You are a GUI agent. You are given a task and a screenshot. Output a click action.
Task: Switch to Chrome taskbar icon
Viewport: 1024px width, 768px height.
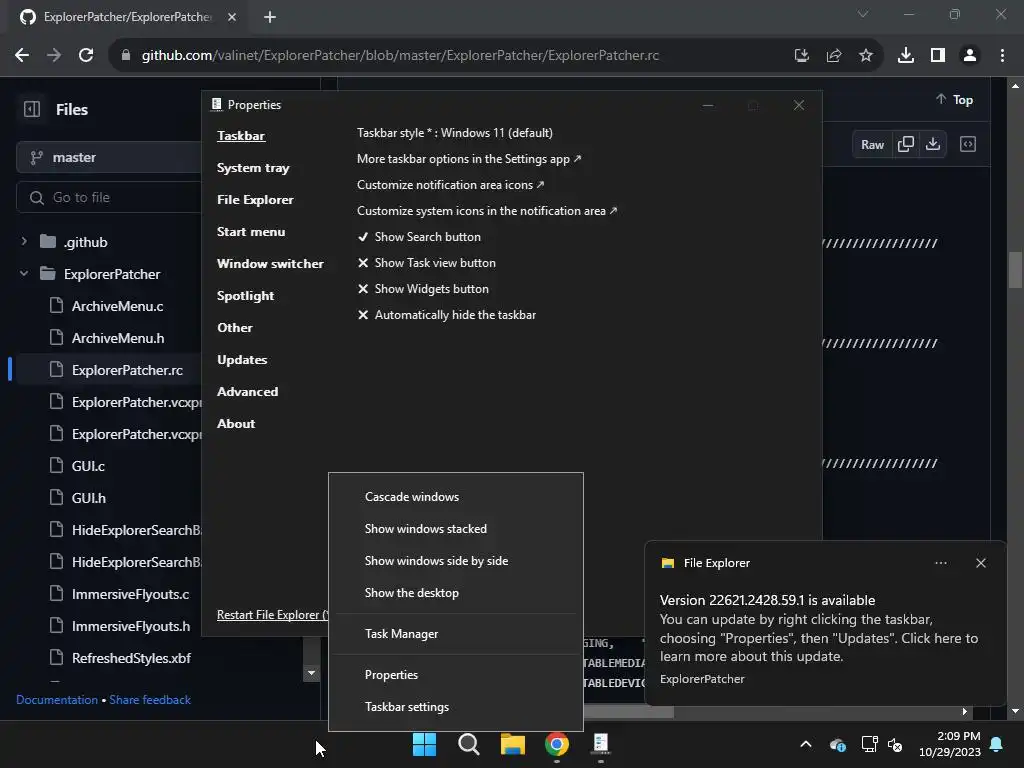click(x=556, y=744)
